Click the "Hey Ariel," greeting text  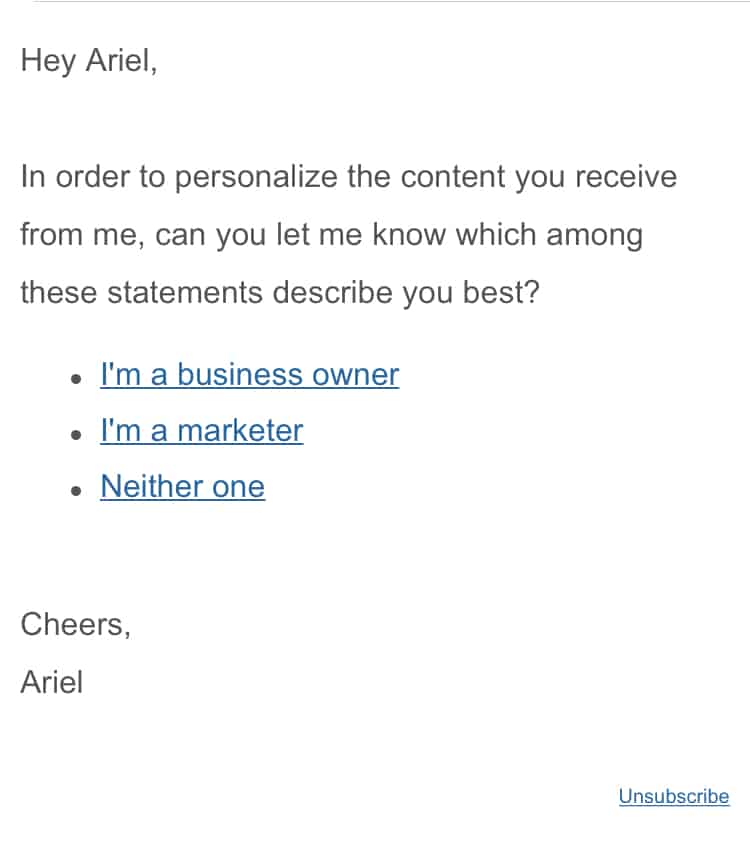pyautogui.click(x=89, y=61)
